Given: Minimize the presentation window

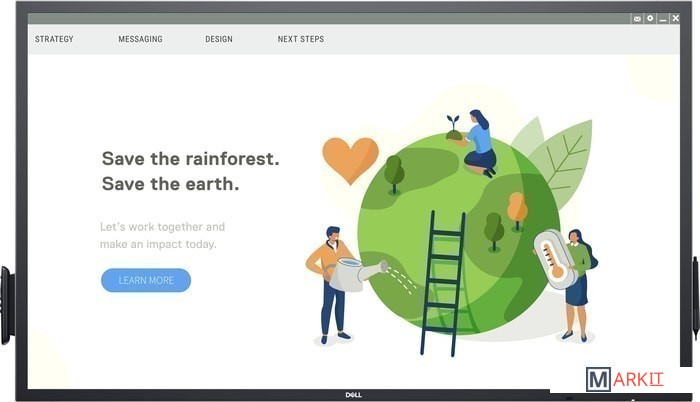Looking at the screenshot, I should pos(663,19).
